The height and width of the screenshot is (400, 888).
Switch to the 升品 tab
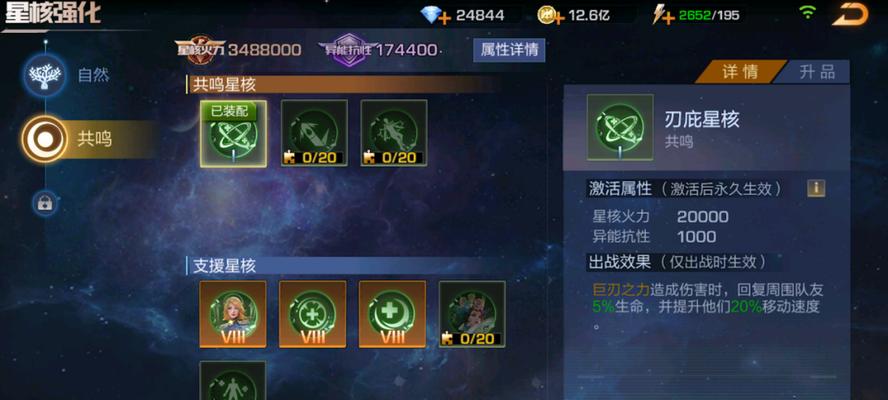click(x=816, y=72)
